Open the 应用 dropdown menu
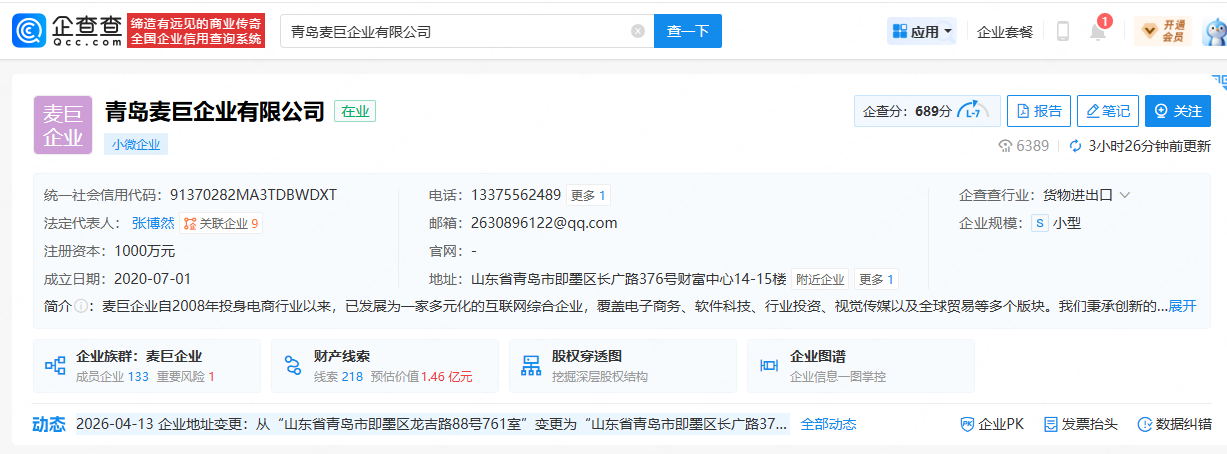The height and width of the screenshot is (454, 1227). point(922,31)
